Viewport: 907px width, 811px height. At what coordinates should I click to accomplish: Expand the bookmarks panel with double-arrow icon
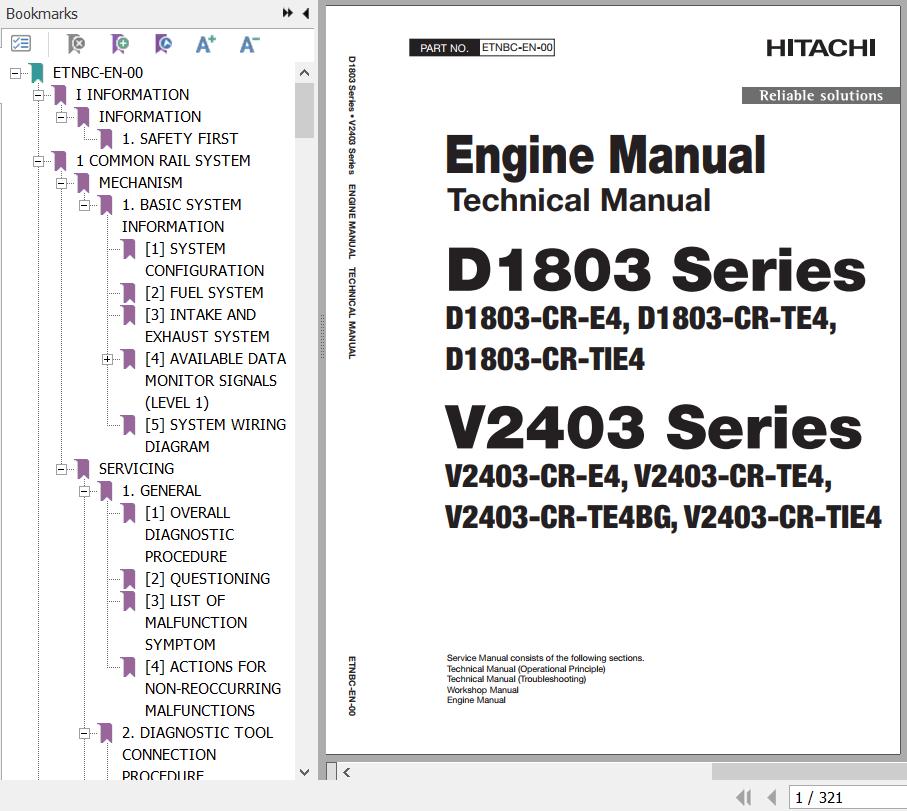pyautogui.click(x=287, y=13)
